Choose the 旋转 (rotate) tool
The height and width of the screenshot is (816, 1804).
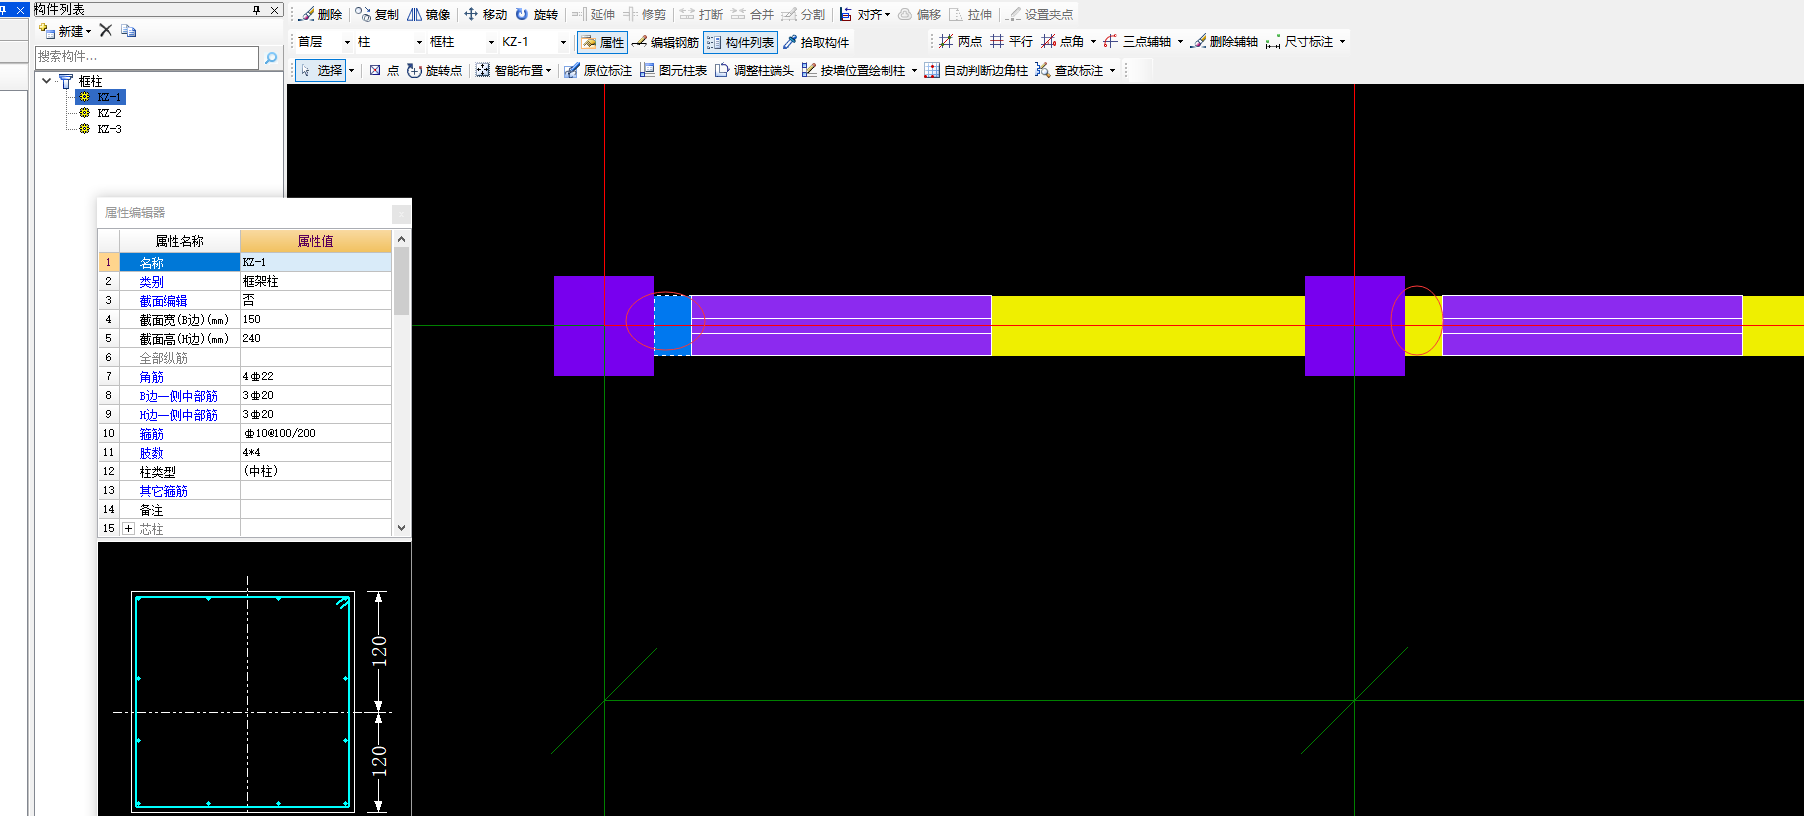pyautogui.click(x=536, y=14)
